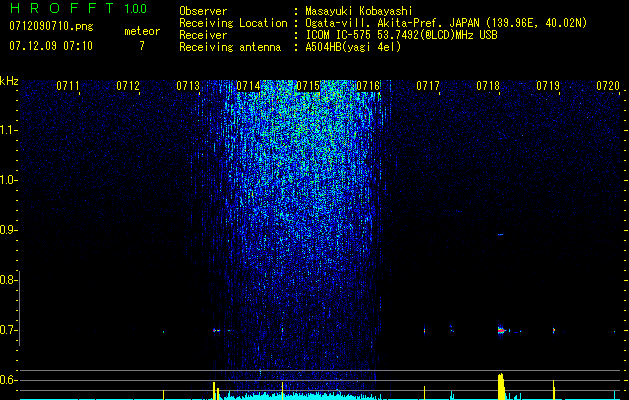629x400 pixels.
Task: Click the strong red meteor echo near 0718
Action: tap(501, 331)
